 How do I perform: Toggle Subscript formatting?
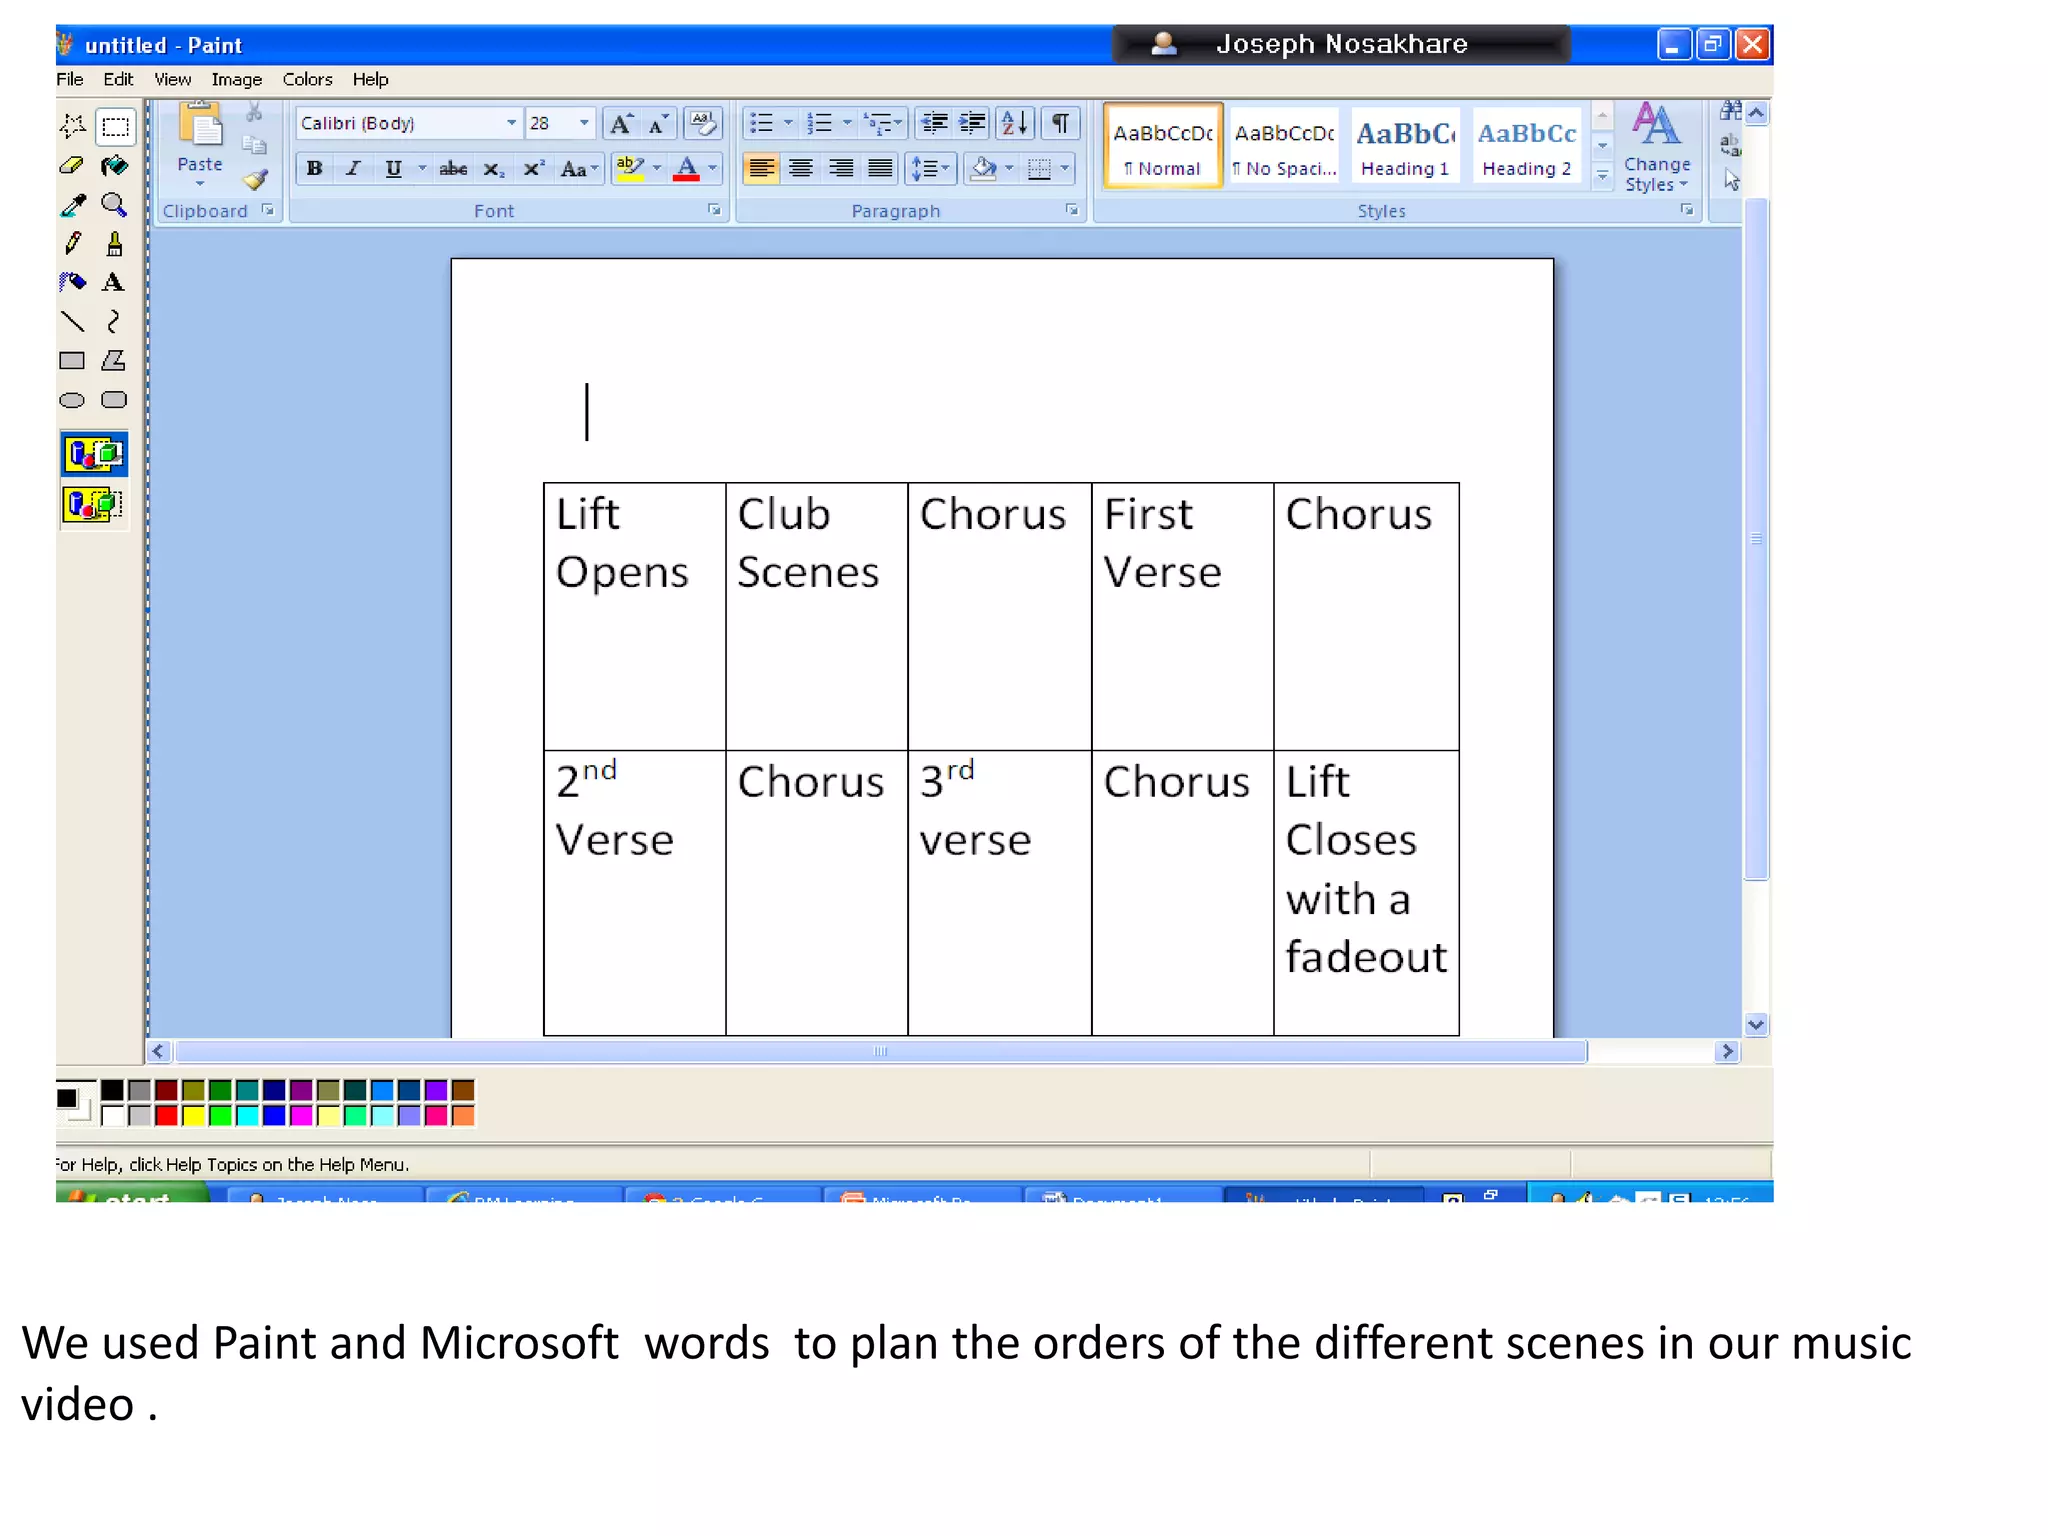click(493, 169)
